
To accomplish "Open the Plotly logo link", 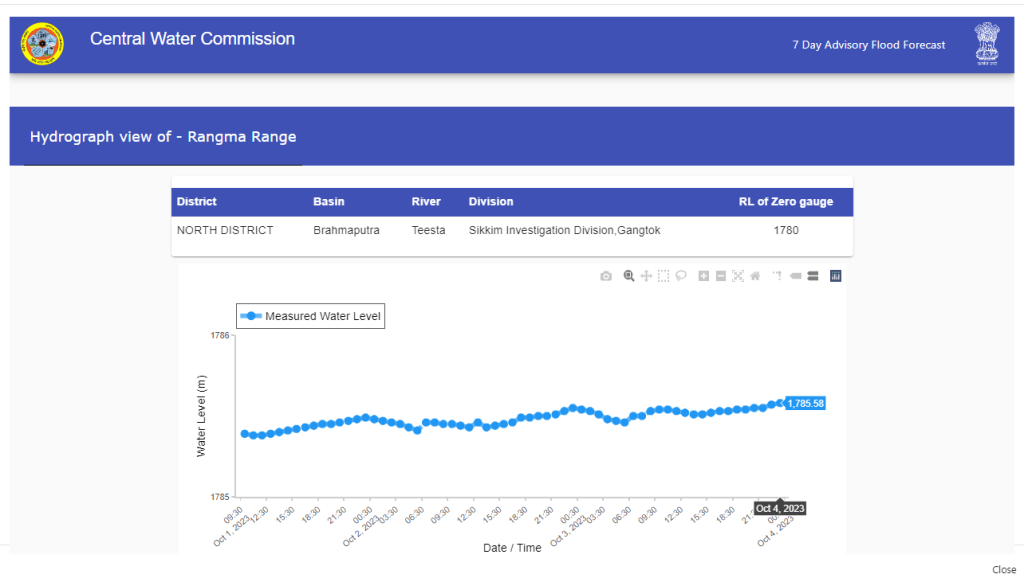I will click(836, 276).
